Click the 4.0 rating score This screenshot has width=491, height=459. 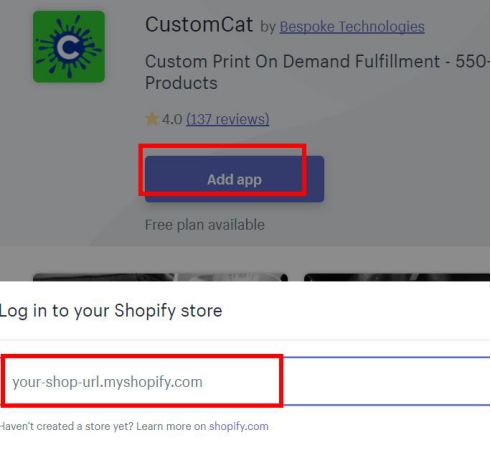pyautogui.click(x=172, y=119)
